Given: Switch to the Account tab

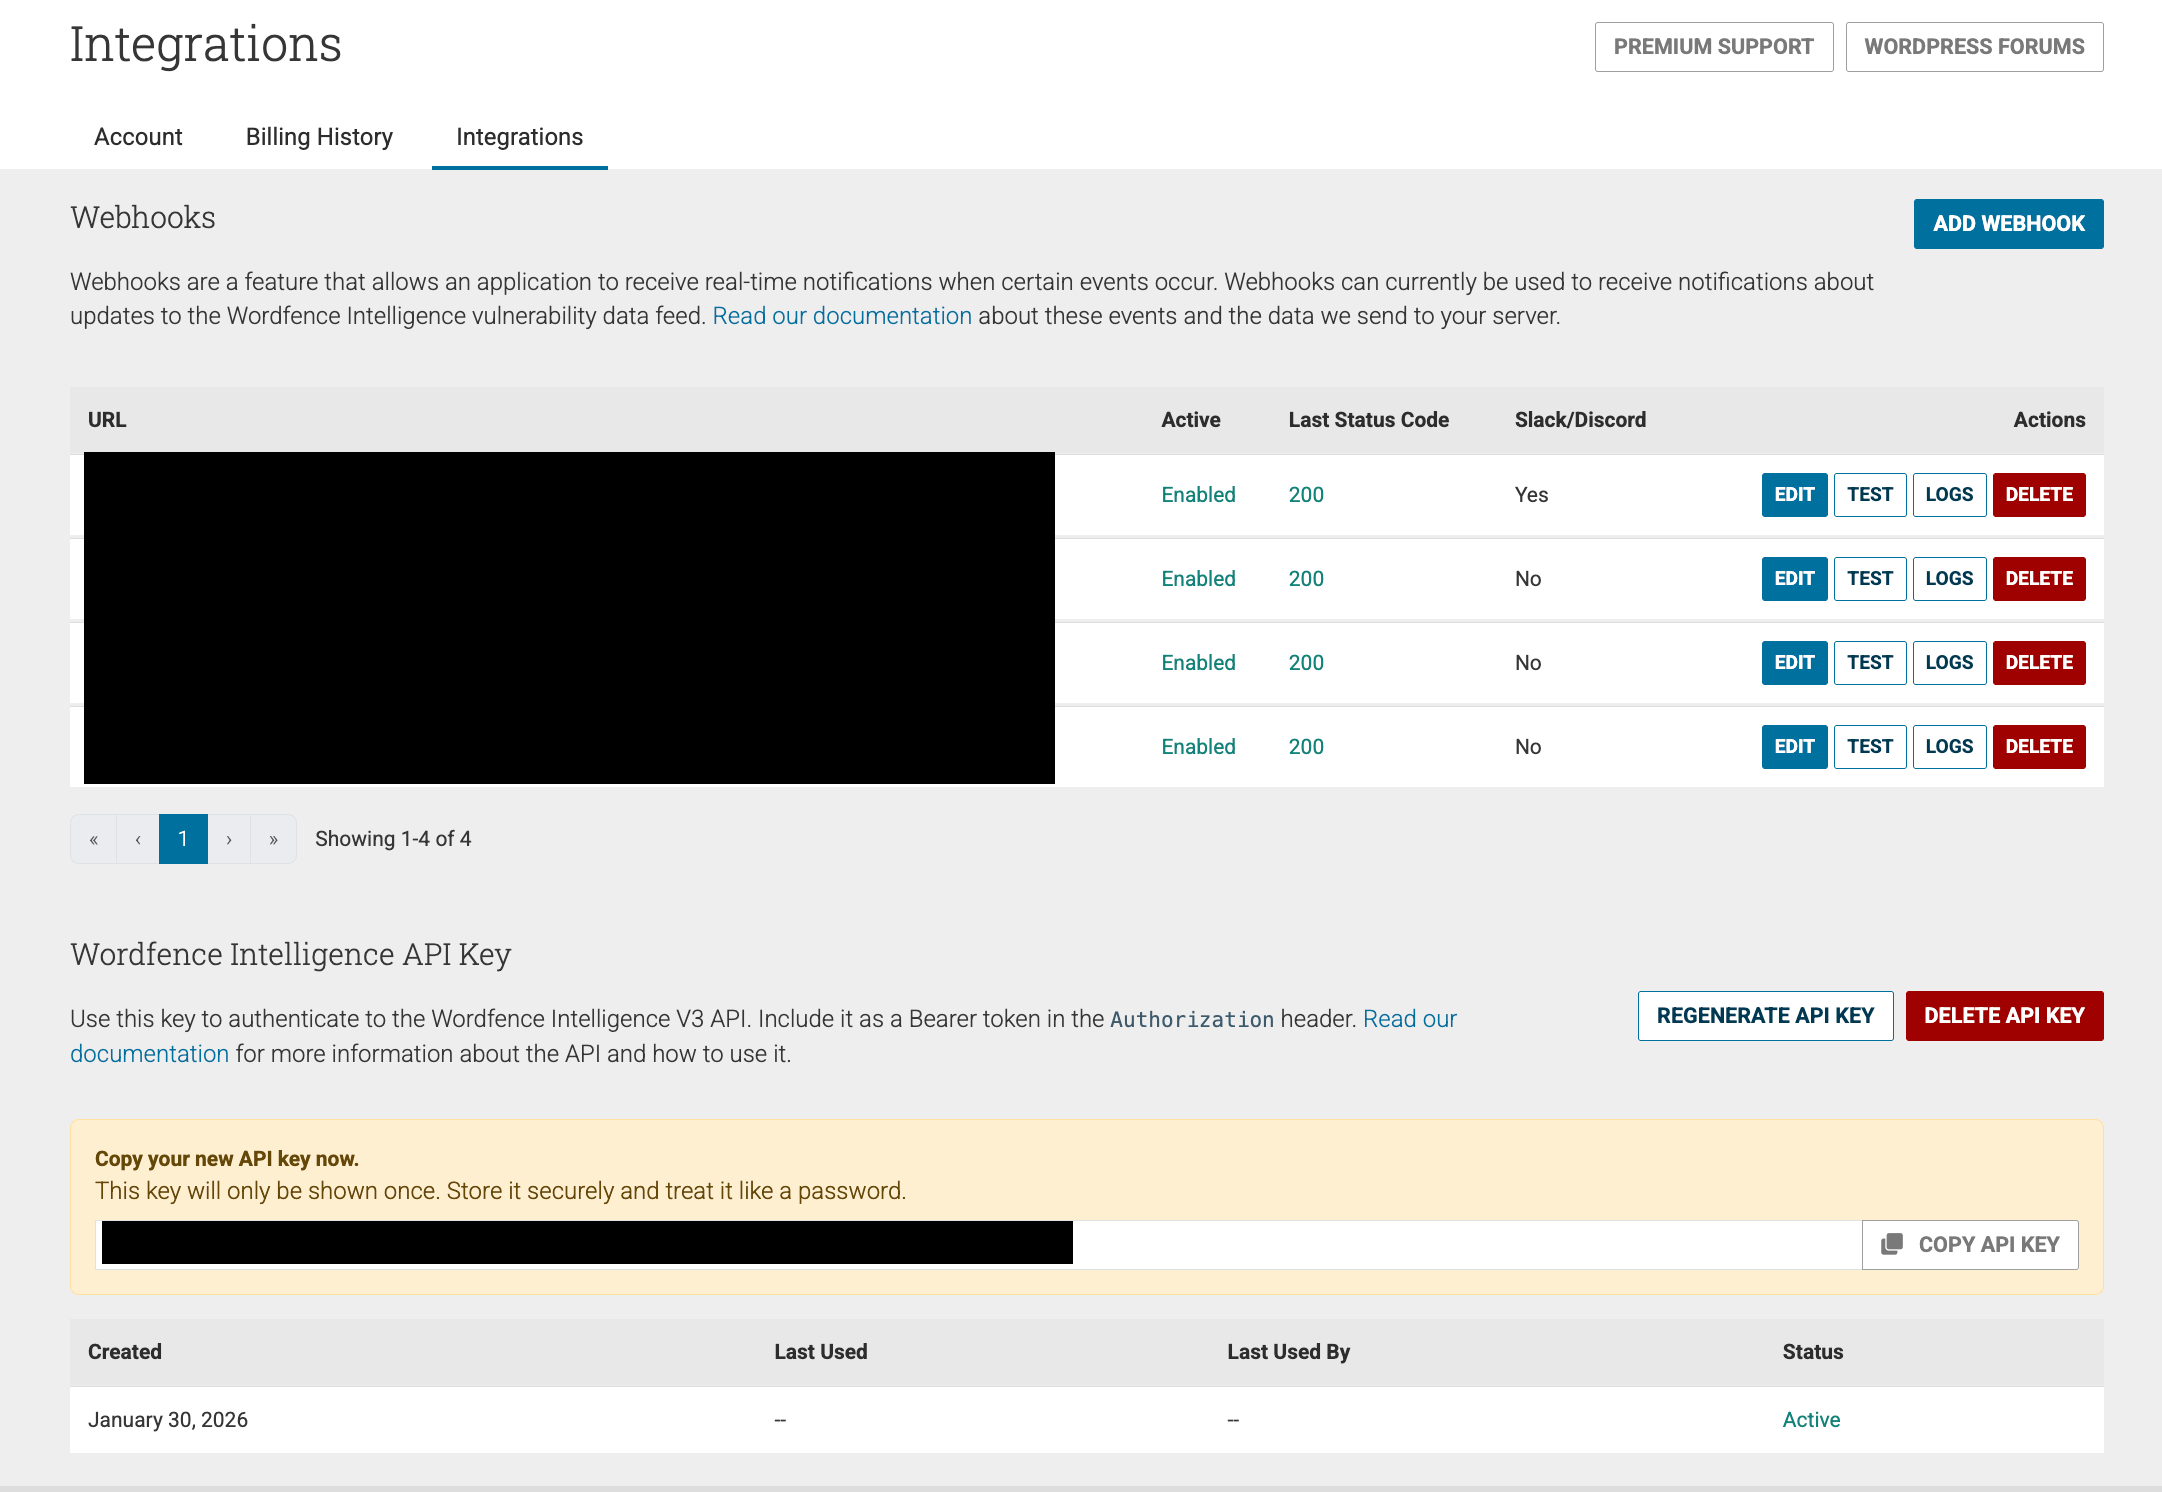Looking at the screenshot, I should [138, 137].
